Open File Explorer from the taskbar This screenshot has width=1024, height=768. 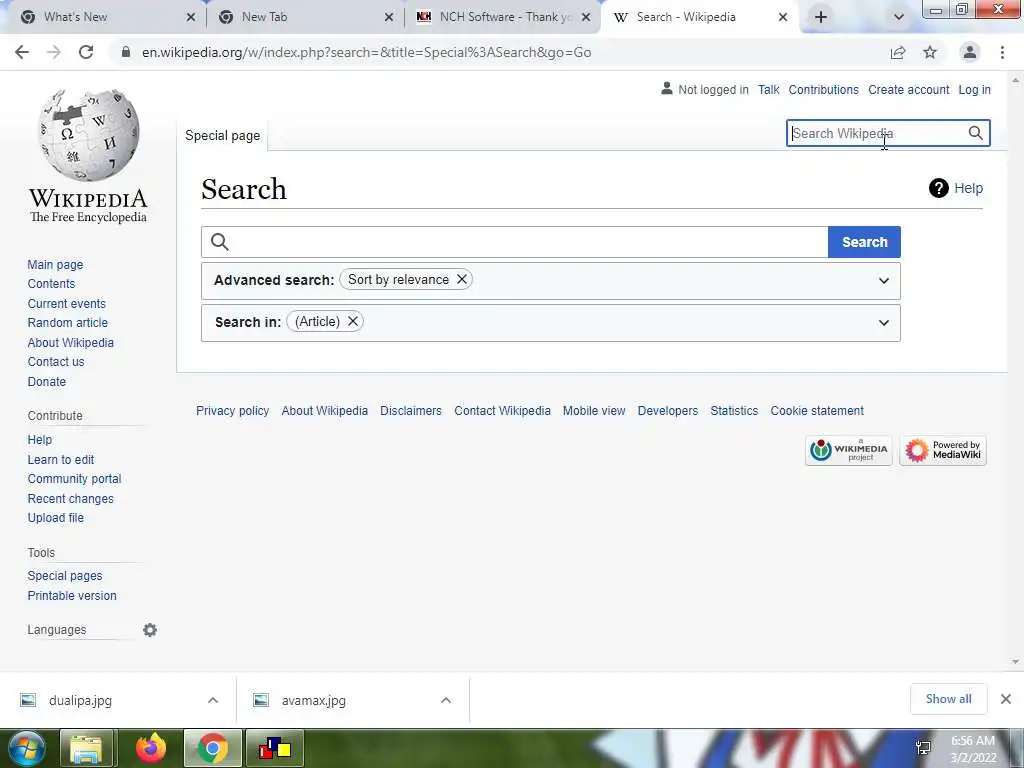[86, 748]
